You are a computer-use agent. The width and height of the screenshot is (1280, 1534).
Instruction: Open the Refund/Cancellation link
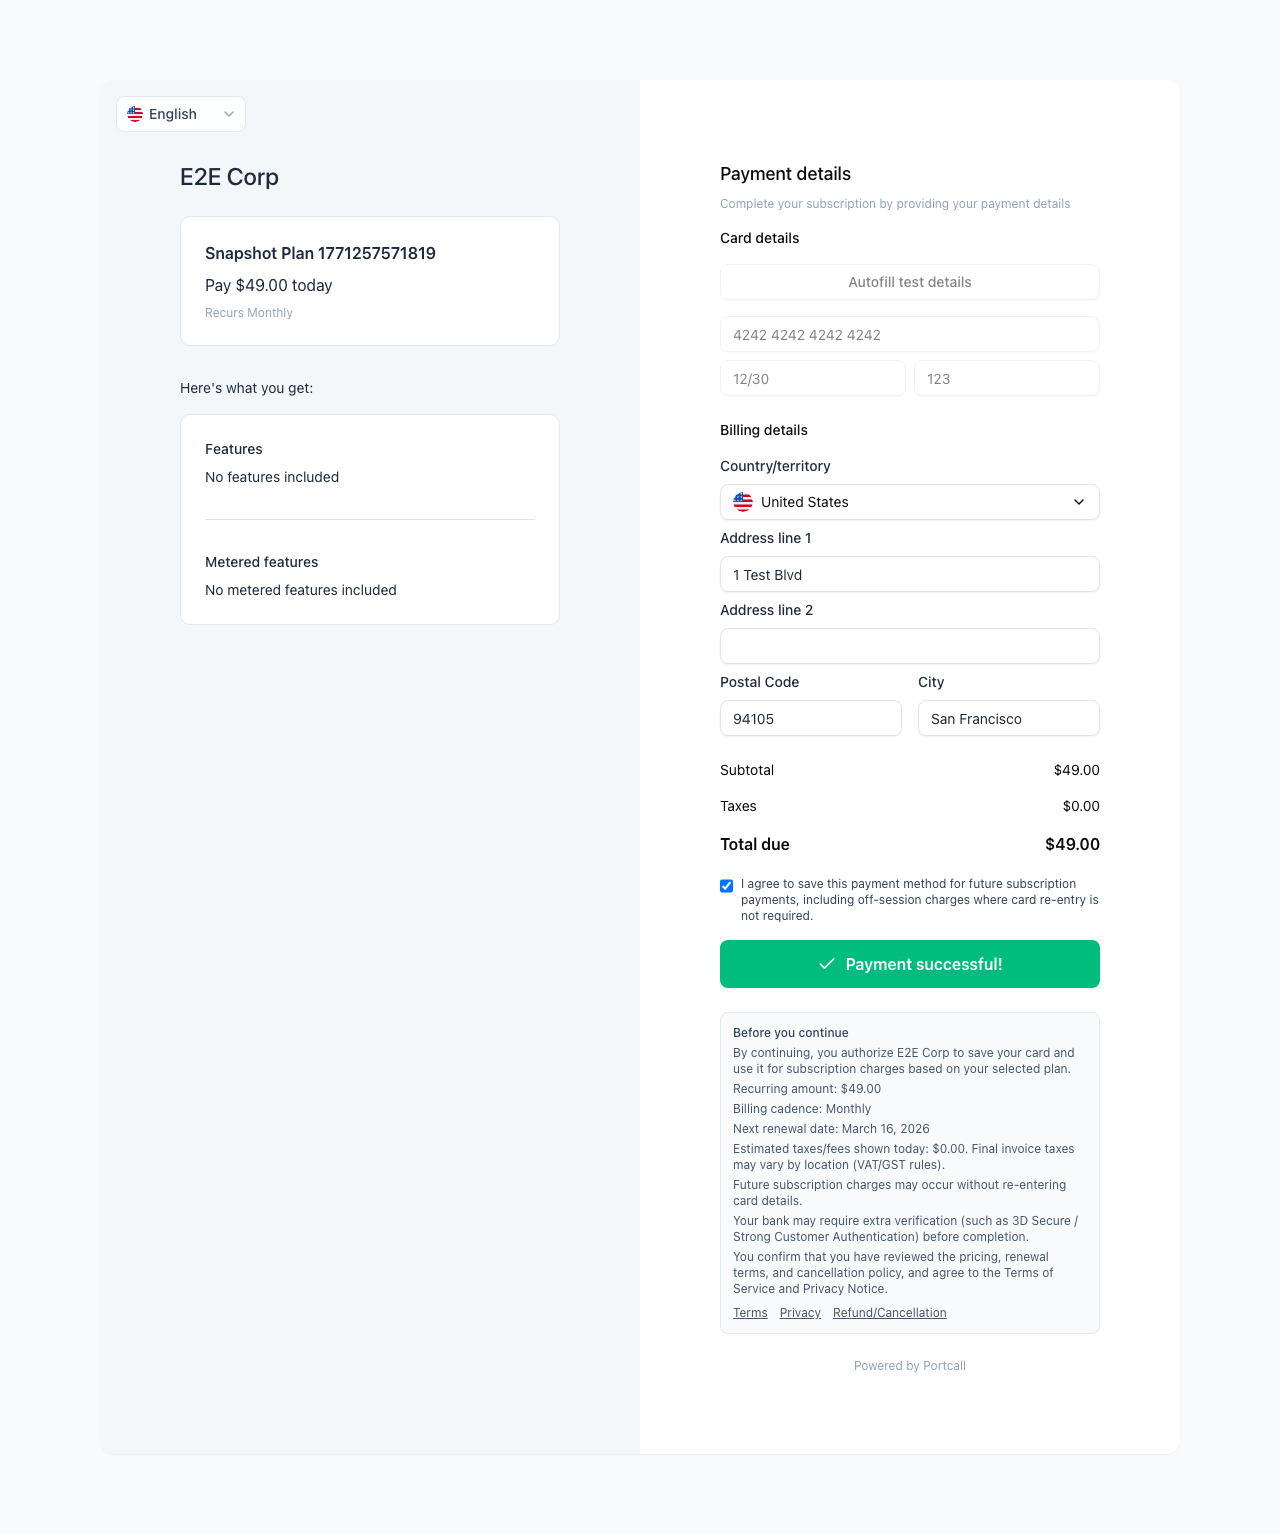(x=889, y=1313)
